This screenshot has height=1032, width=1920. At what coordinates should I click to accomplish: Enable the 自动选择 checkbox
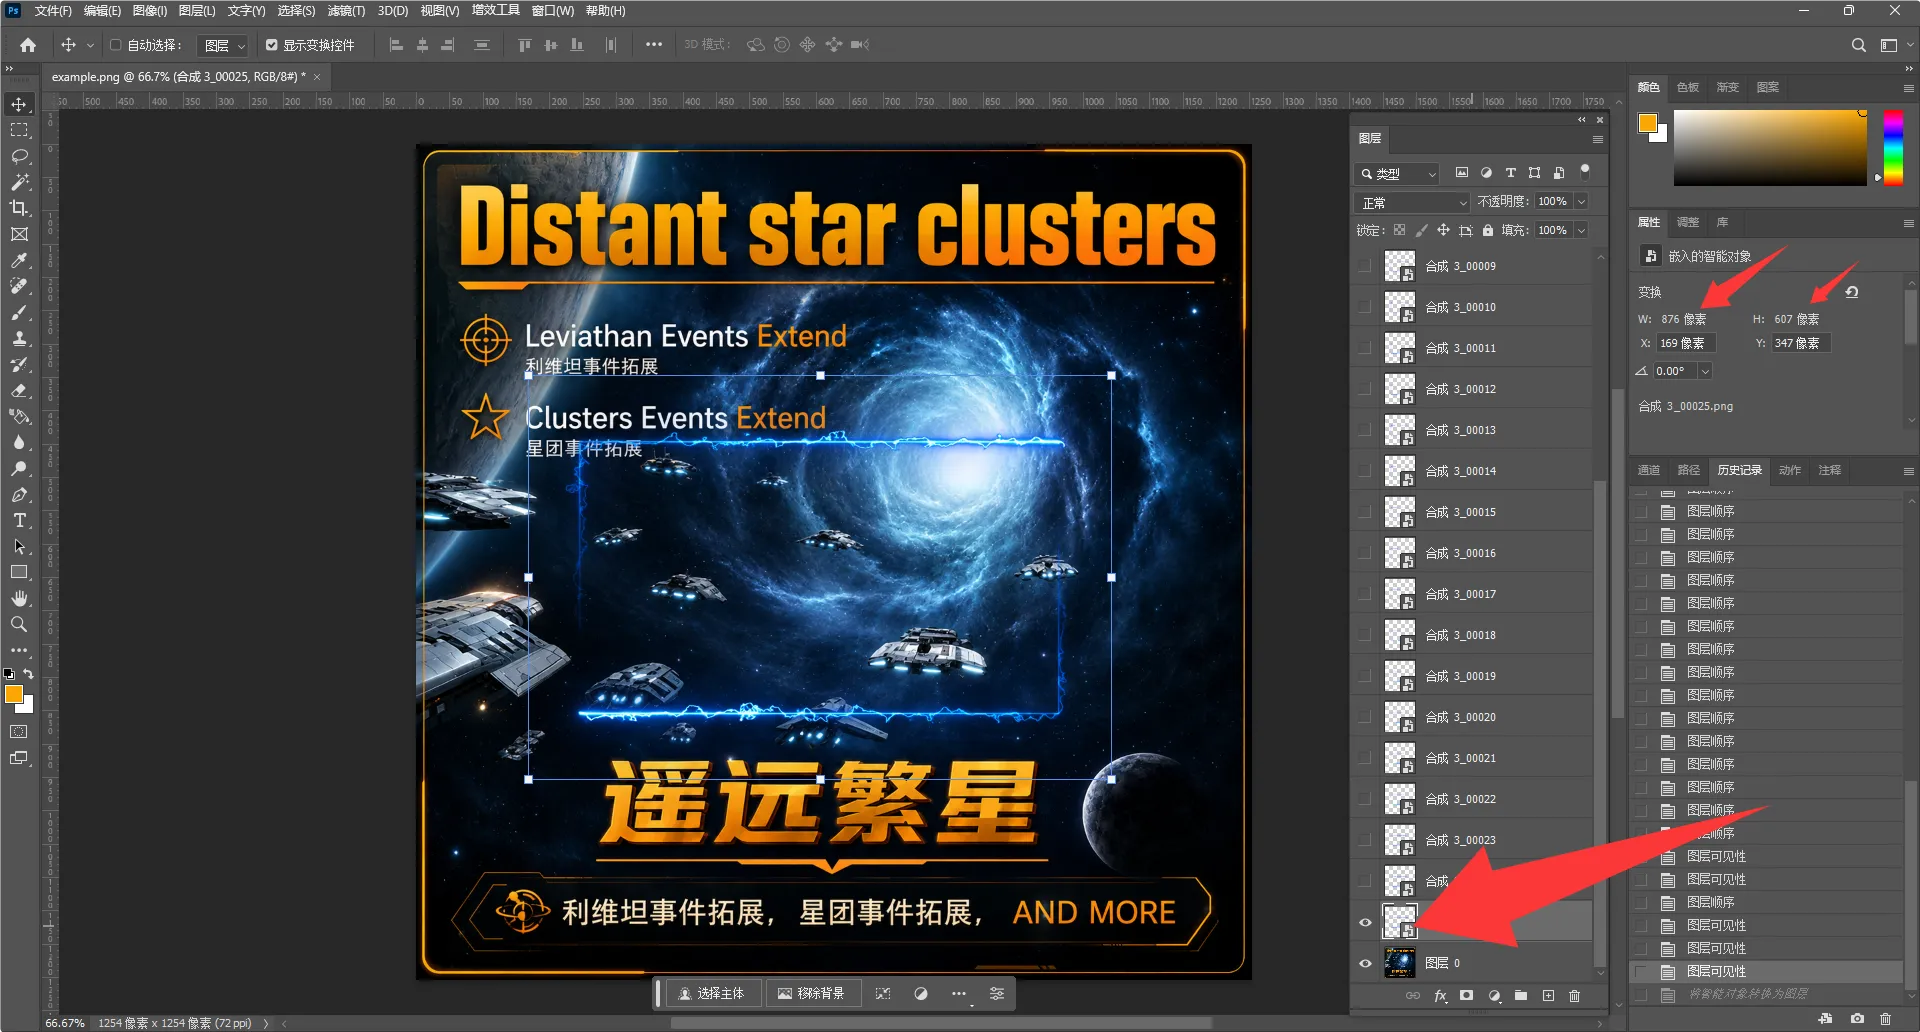point(115,45)
